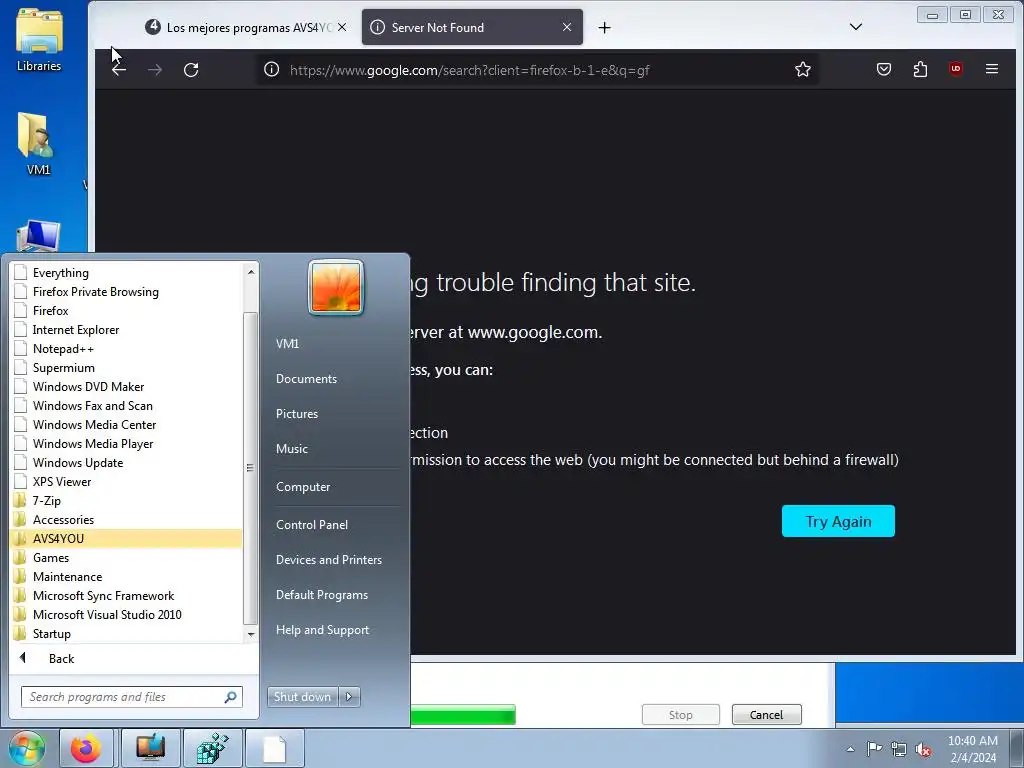The width and height of the screenshot is (1024, 768).
Task: Open a new tab with plus
Action: [605, 27]
